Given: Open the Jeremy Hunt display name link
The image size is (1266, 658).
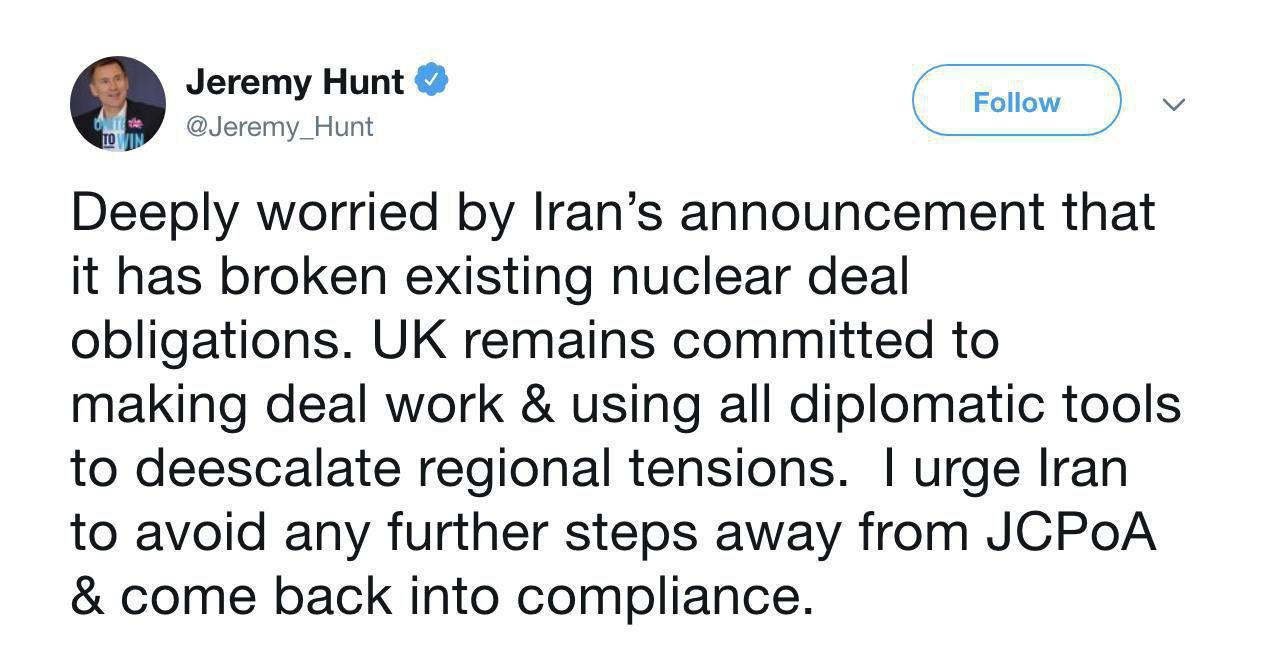Looking at the screenshot, I should 295,82.
